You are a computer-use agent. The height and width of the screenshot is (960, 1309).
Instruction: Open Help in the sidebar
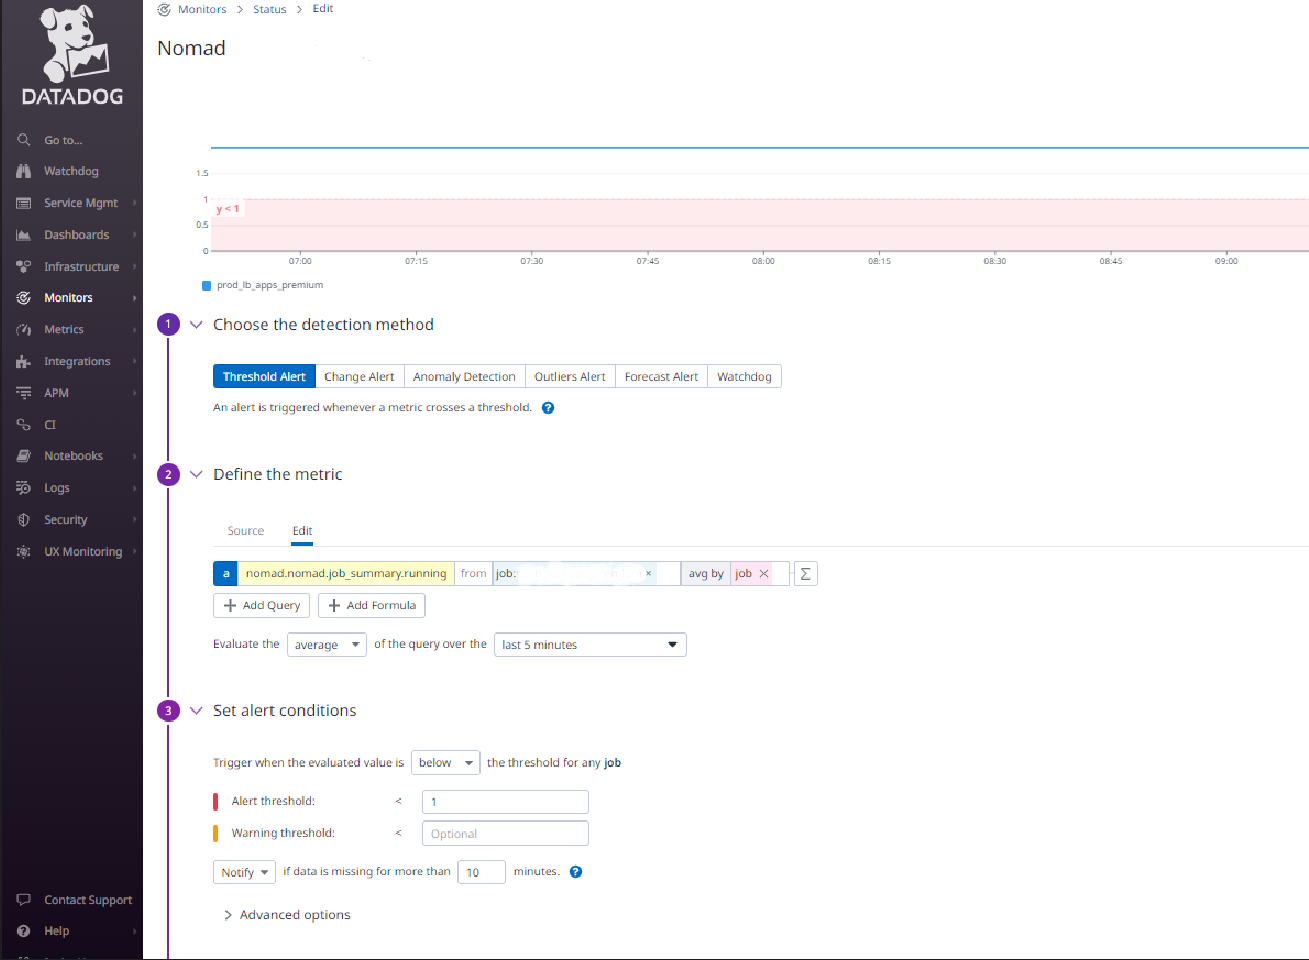[x=56, y=931]
